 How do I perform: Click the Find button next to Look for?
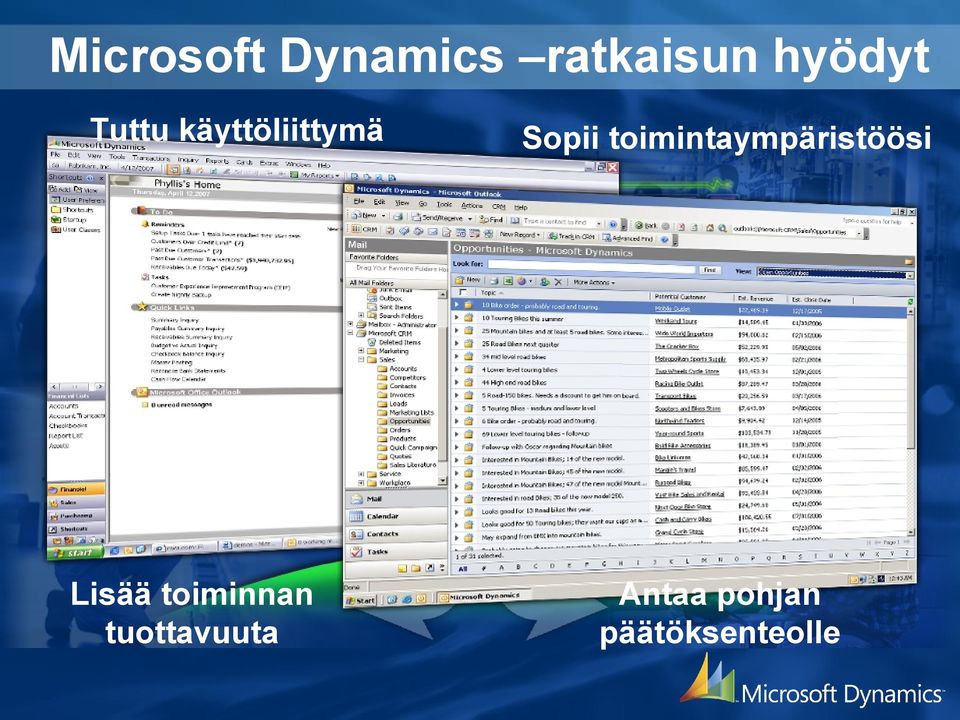point(709,269)
